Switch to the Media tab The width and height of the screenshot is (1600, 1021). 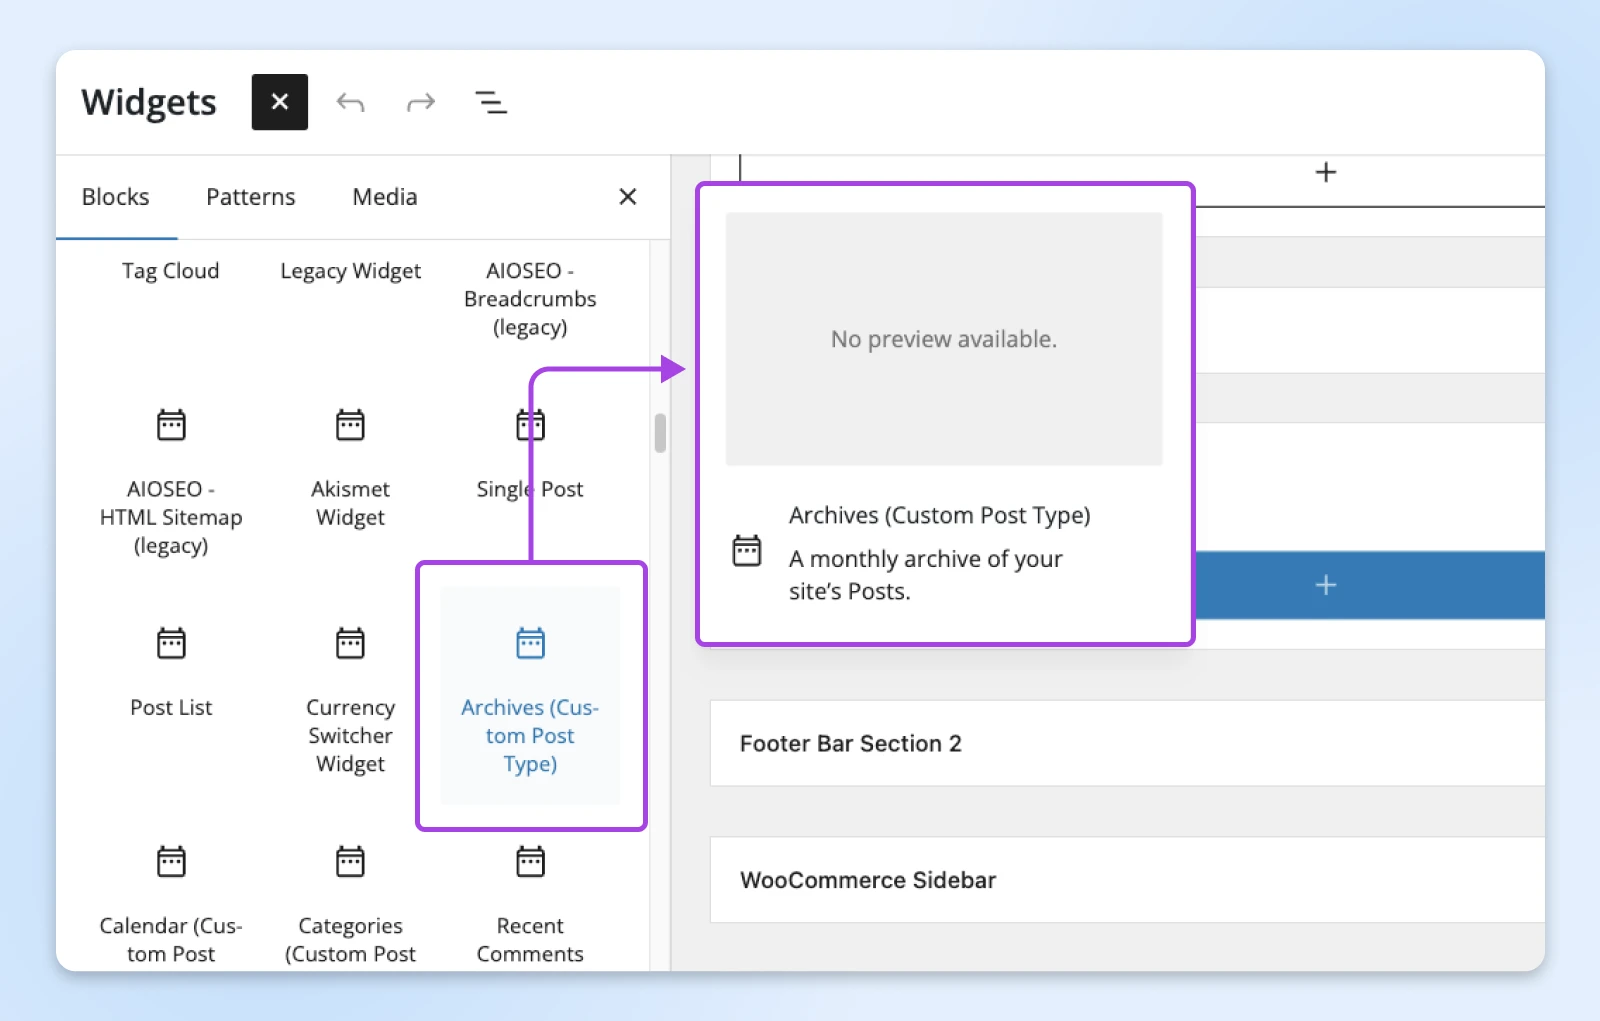coord(384,197)
